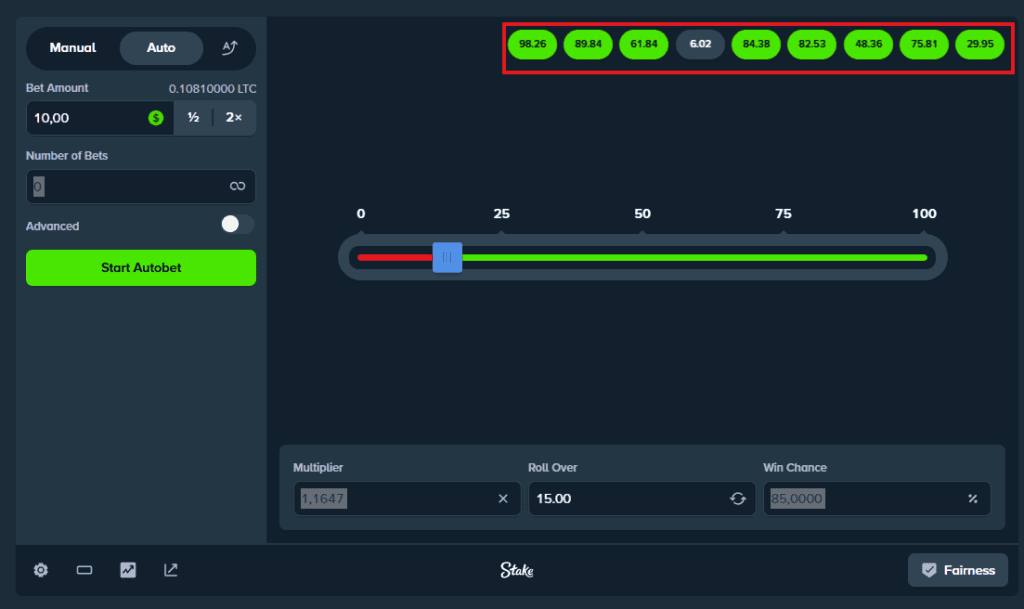1024x609 pixels.
Task: Select the 6.02 past result pill
Action: [700, 44]
